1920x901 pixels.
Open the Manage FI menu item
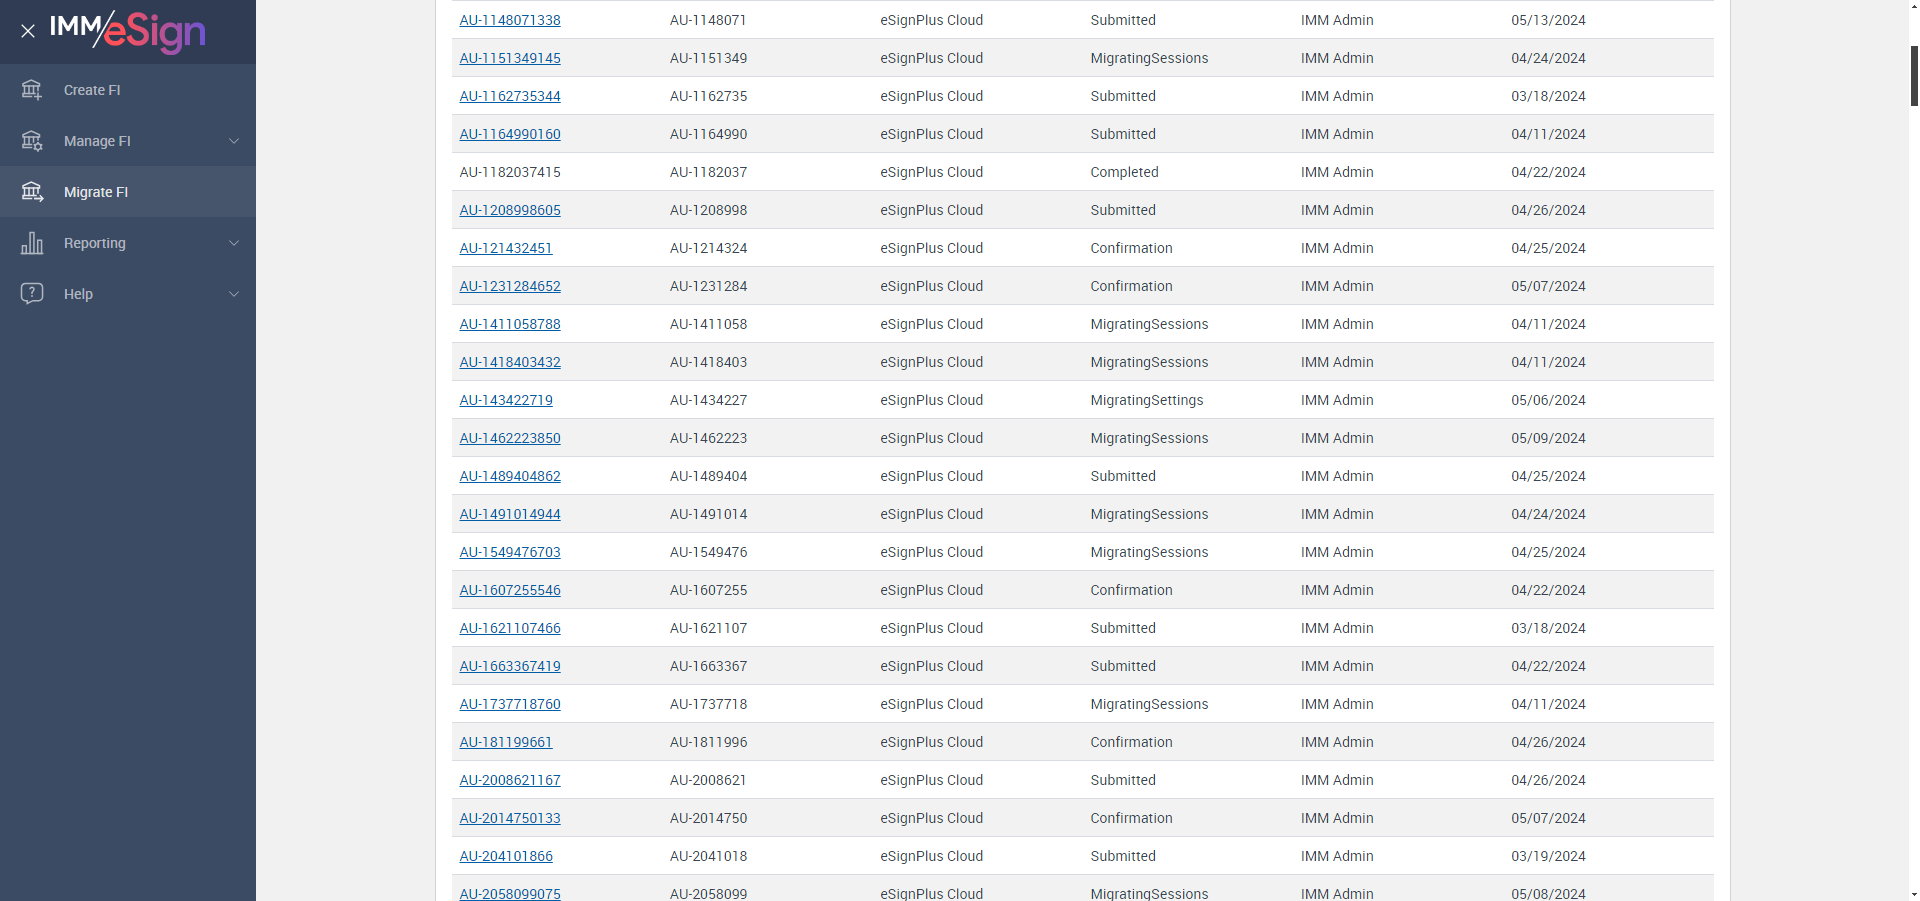pos(128,141)
